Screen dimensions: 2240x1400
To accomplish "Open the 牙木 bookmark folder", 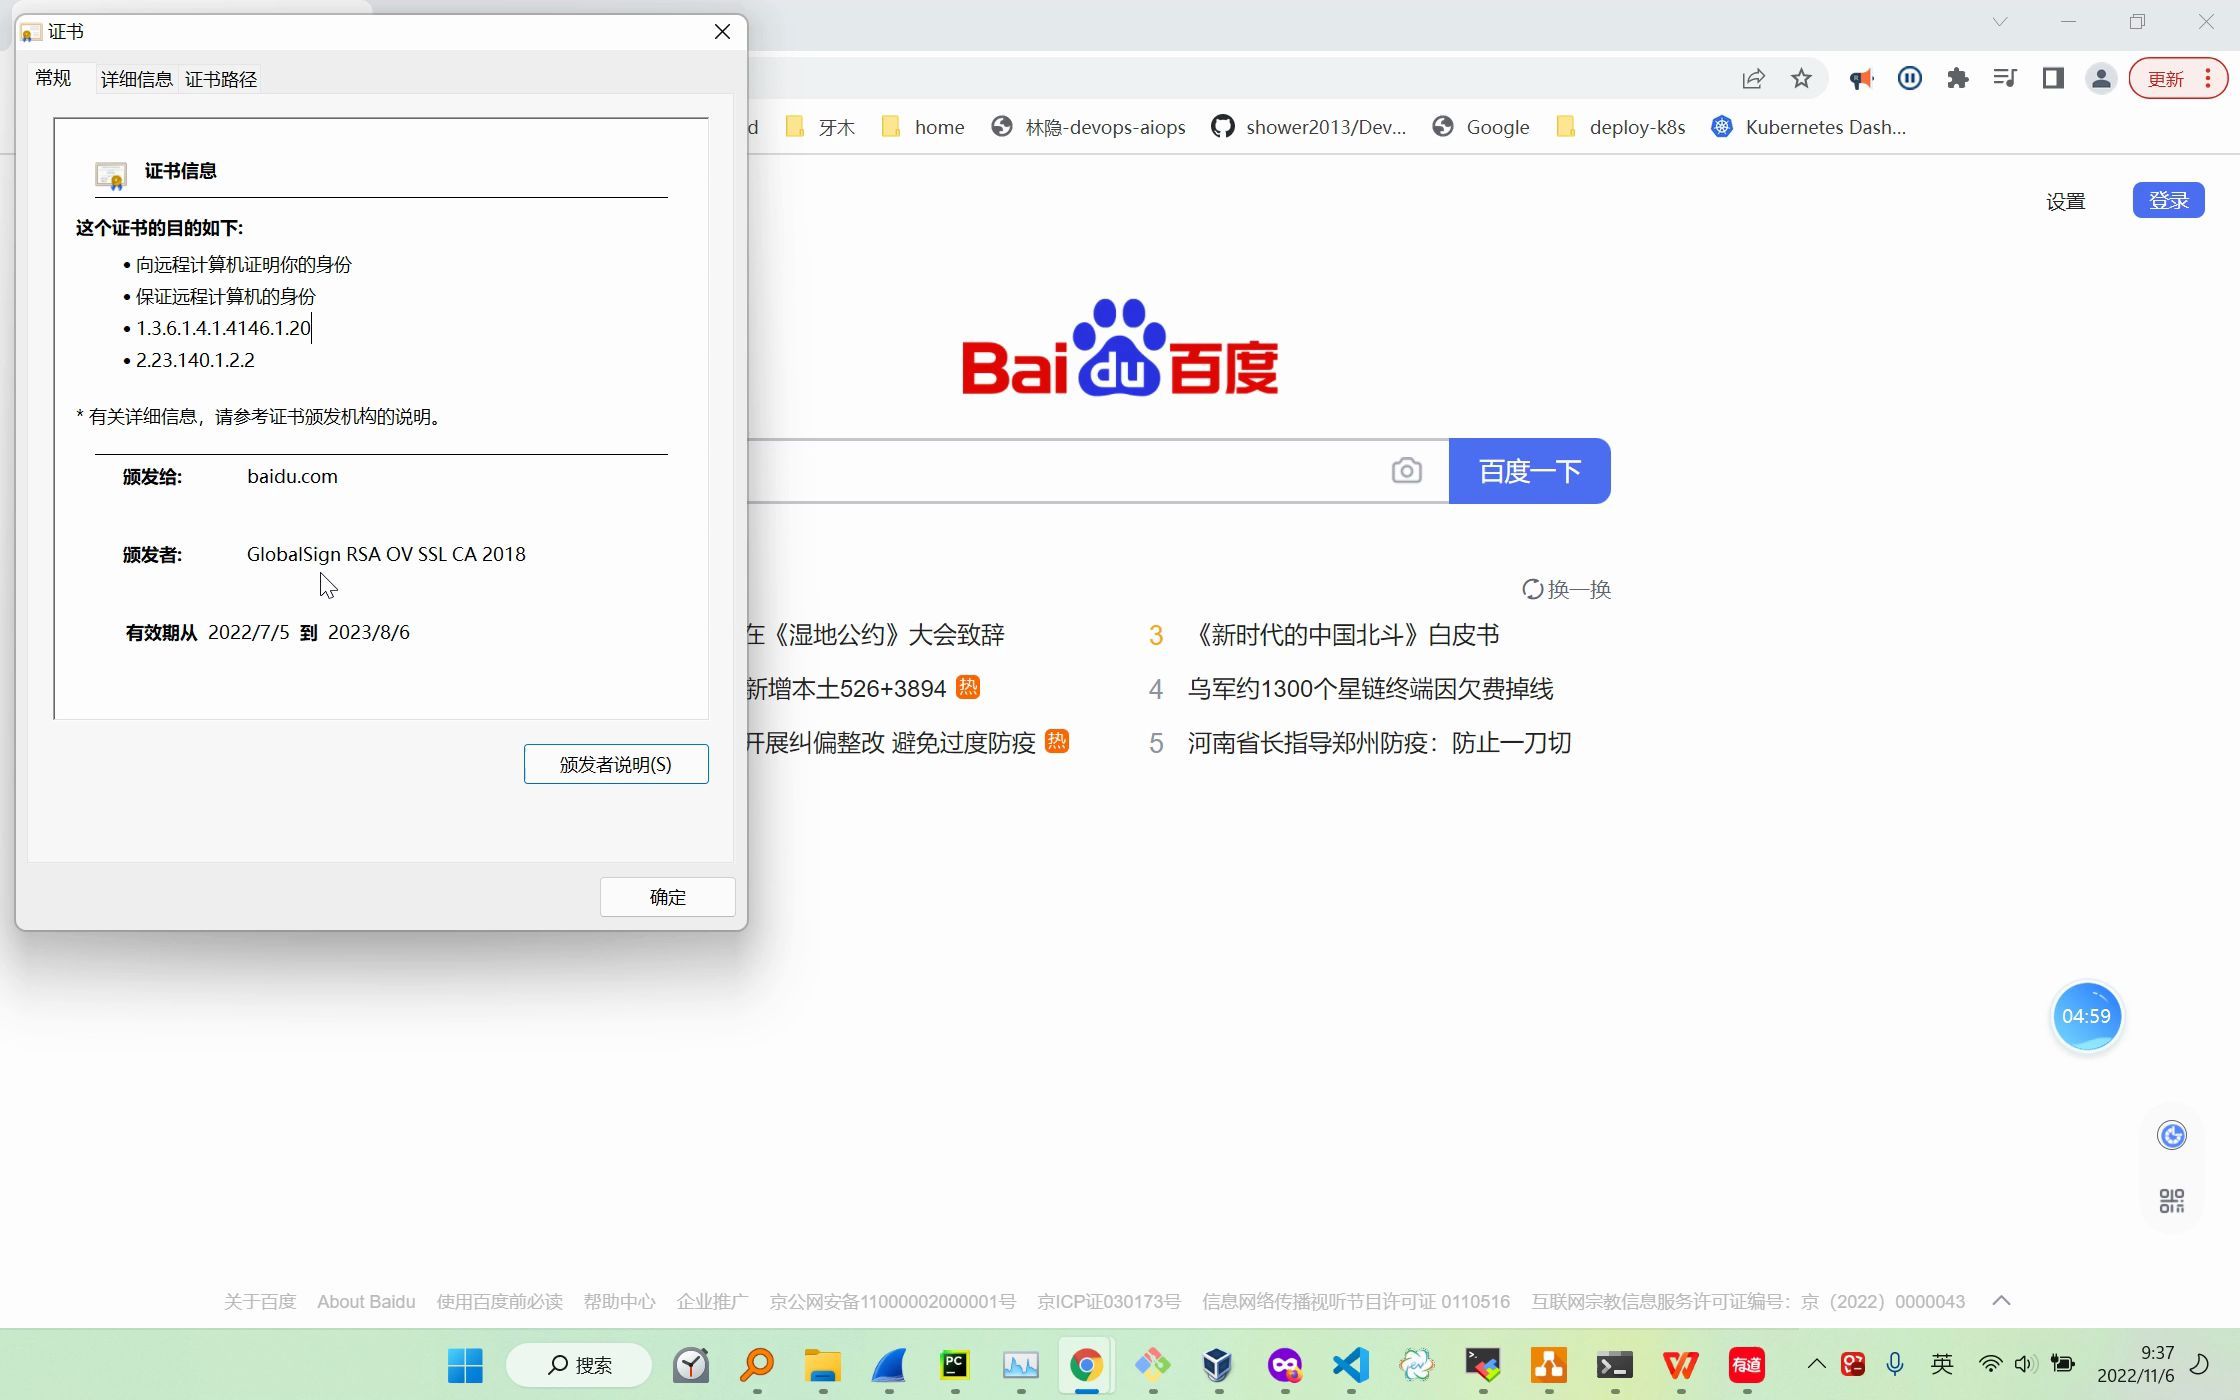I will (x=820, y=127).
